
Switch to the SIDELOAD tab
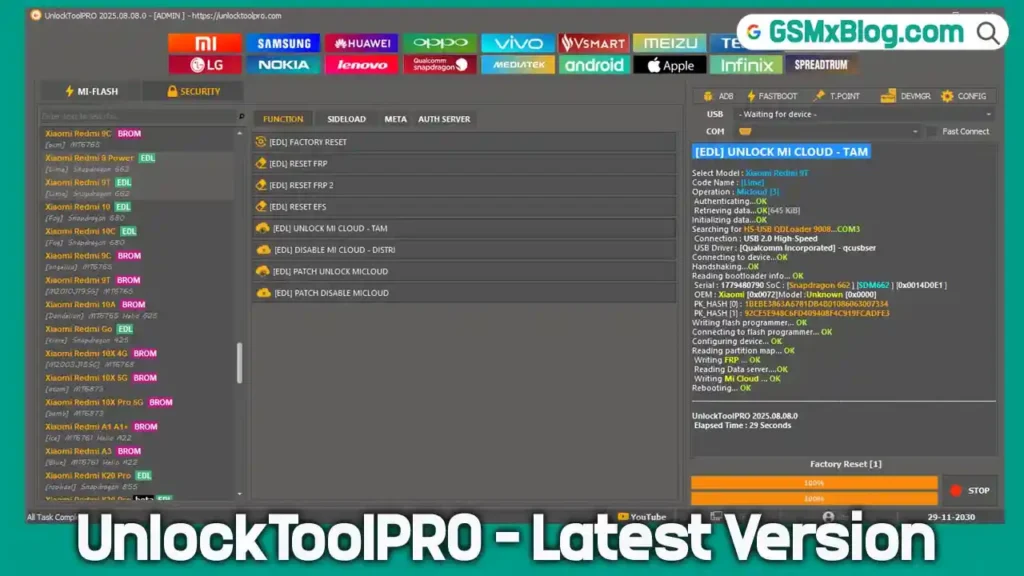pyautogui.click(x=346, y=118)
